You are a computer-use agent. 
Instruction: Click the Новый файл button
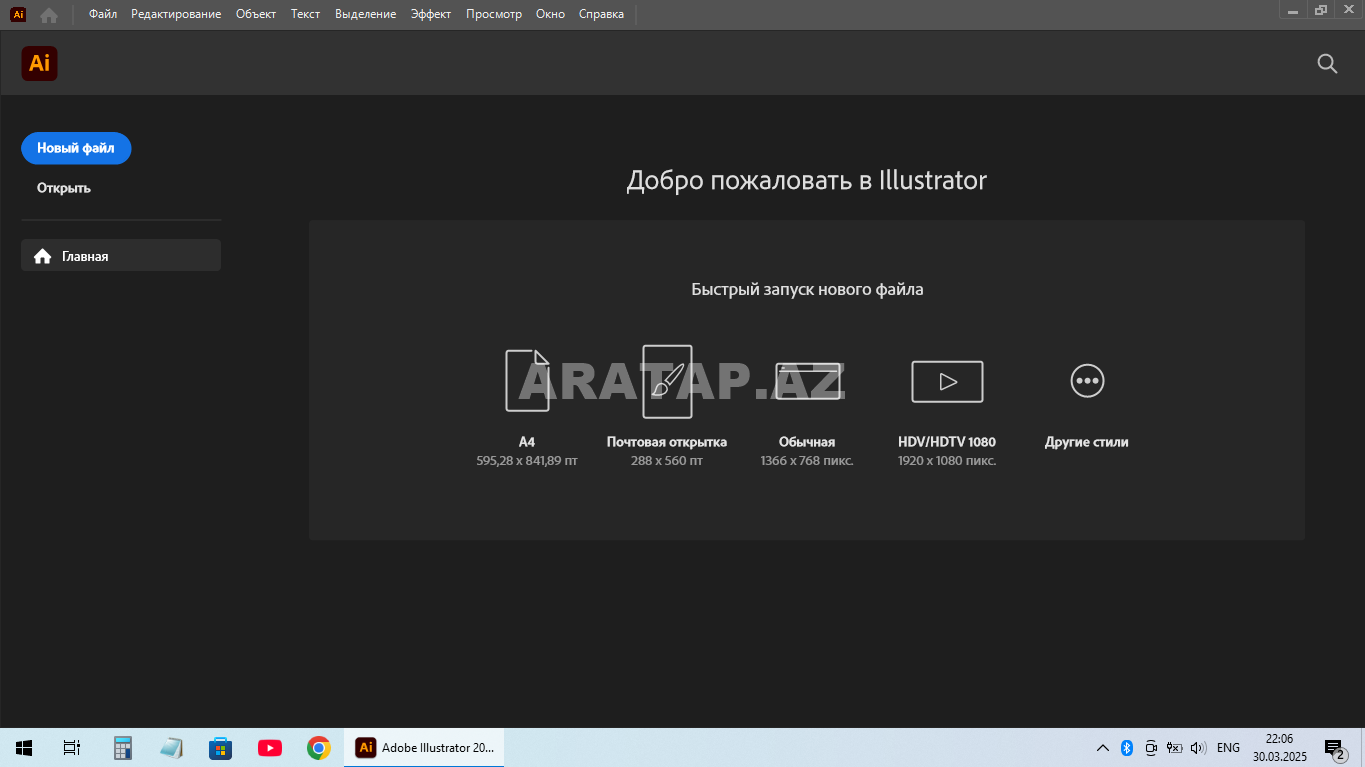[x=76, y=148]
